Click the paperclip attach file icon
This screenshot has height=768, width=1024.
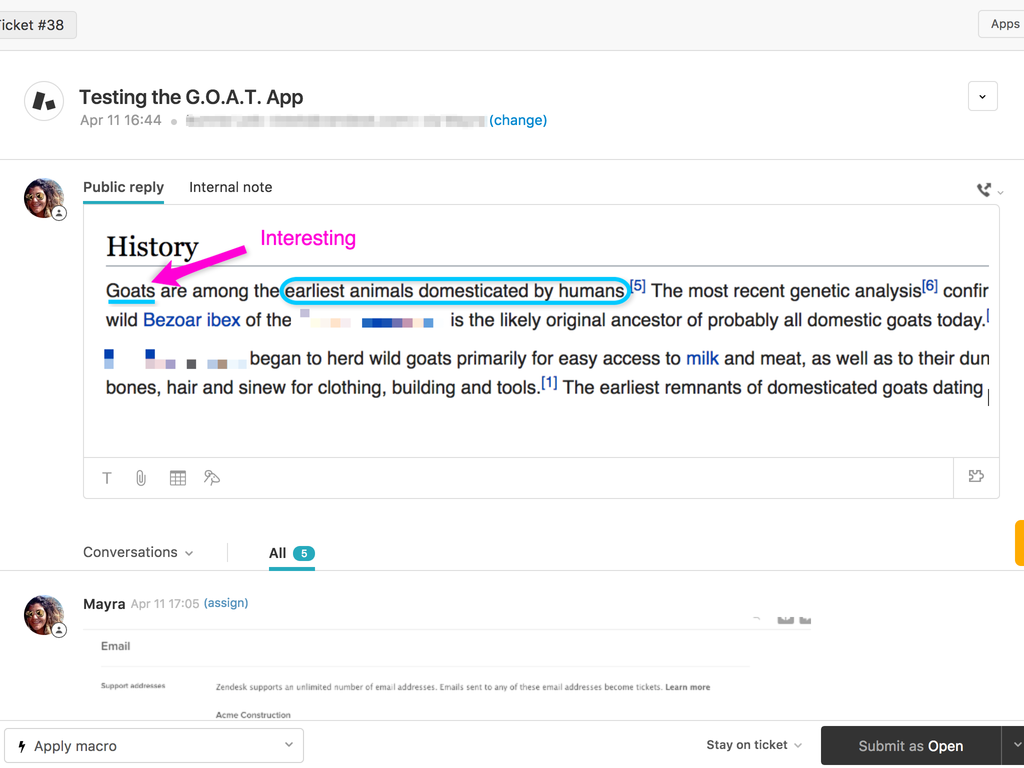(141, 478)
